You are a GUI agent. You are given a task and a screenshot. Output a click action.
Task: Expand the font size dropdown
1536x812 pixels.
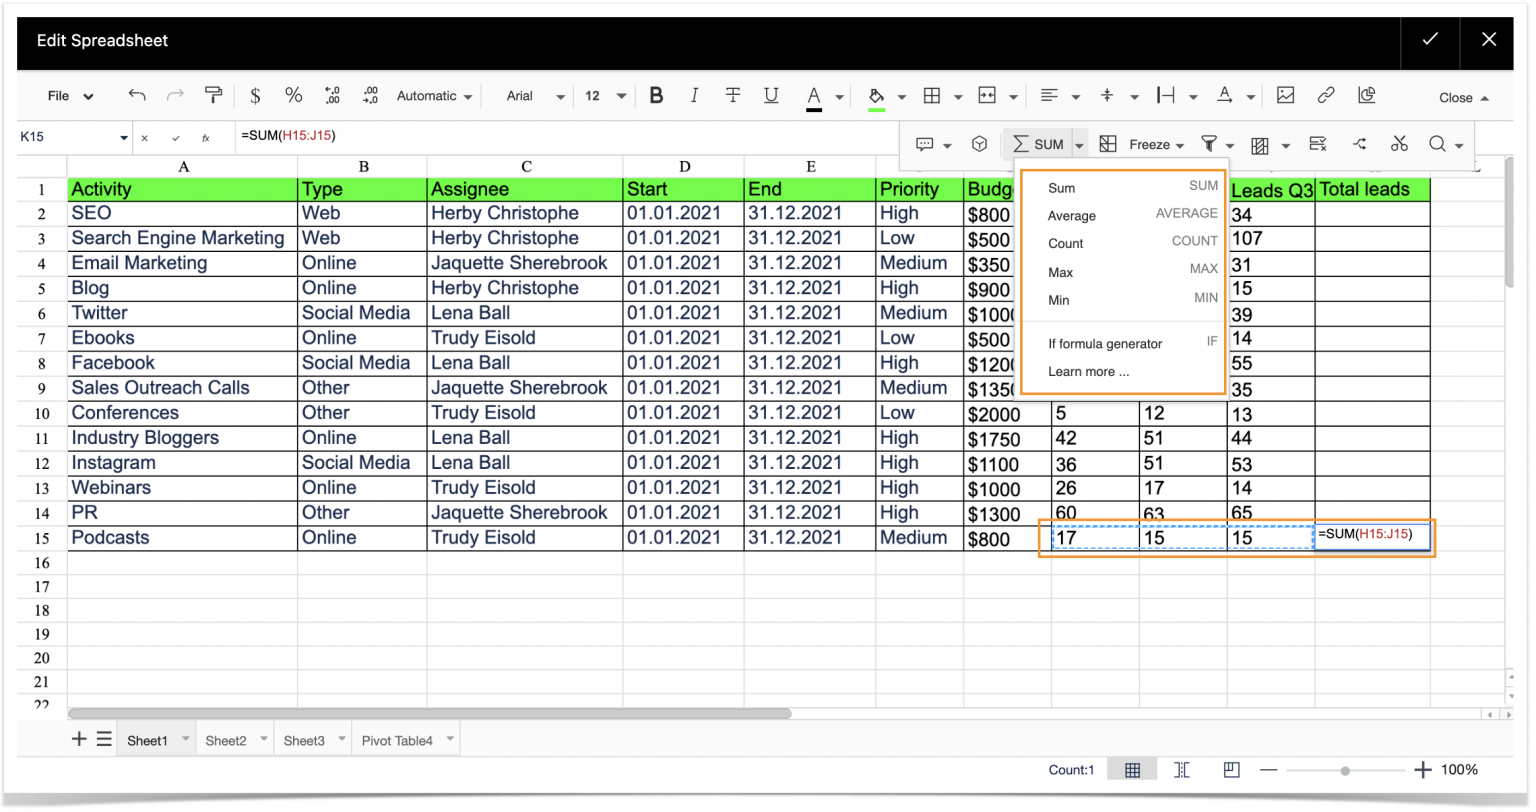pos(601,95)
